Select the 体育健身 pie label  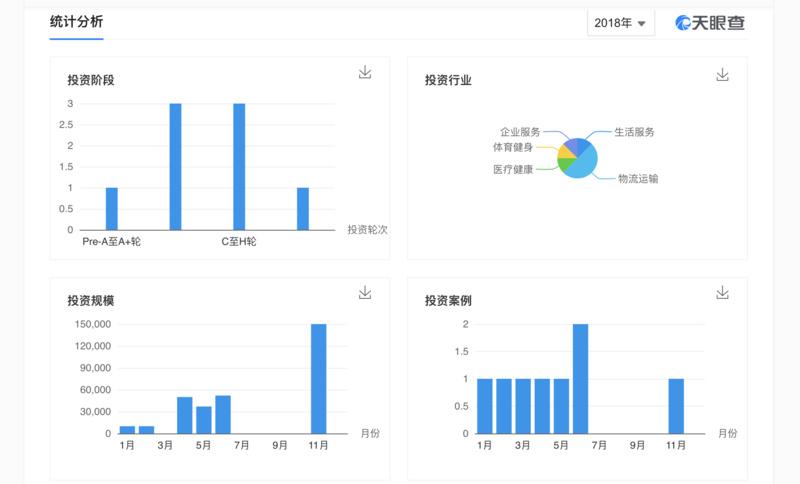(513, 148)
